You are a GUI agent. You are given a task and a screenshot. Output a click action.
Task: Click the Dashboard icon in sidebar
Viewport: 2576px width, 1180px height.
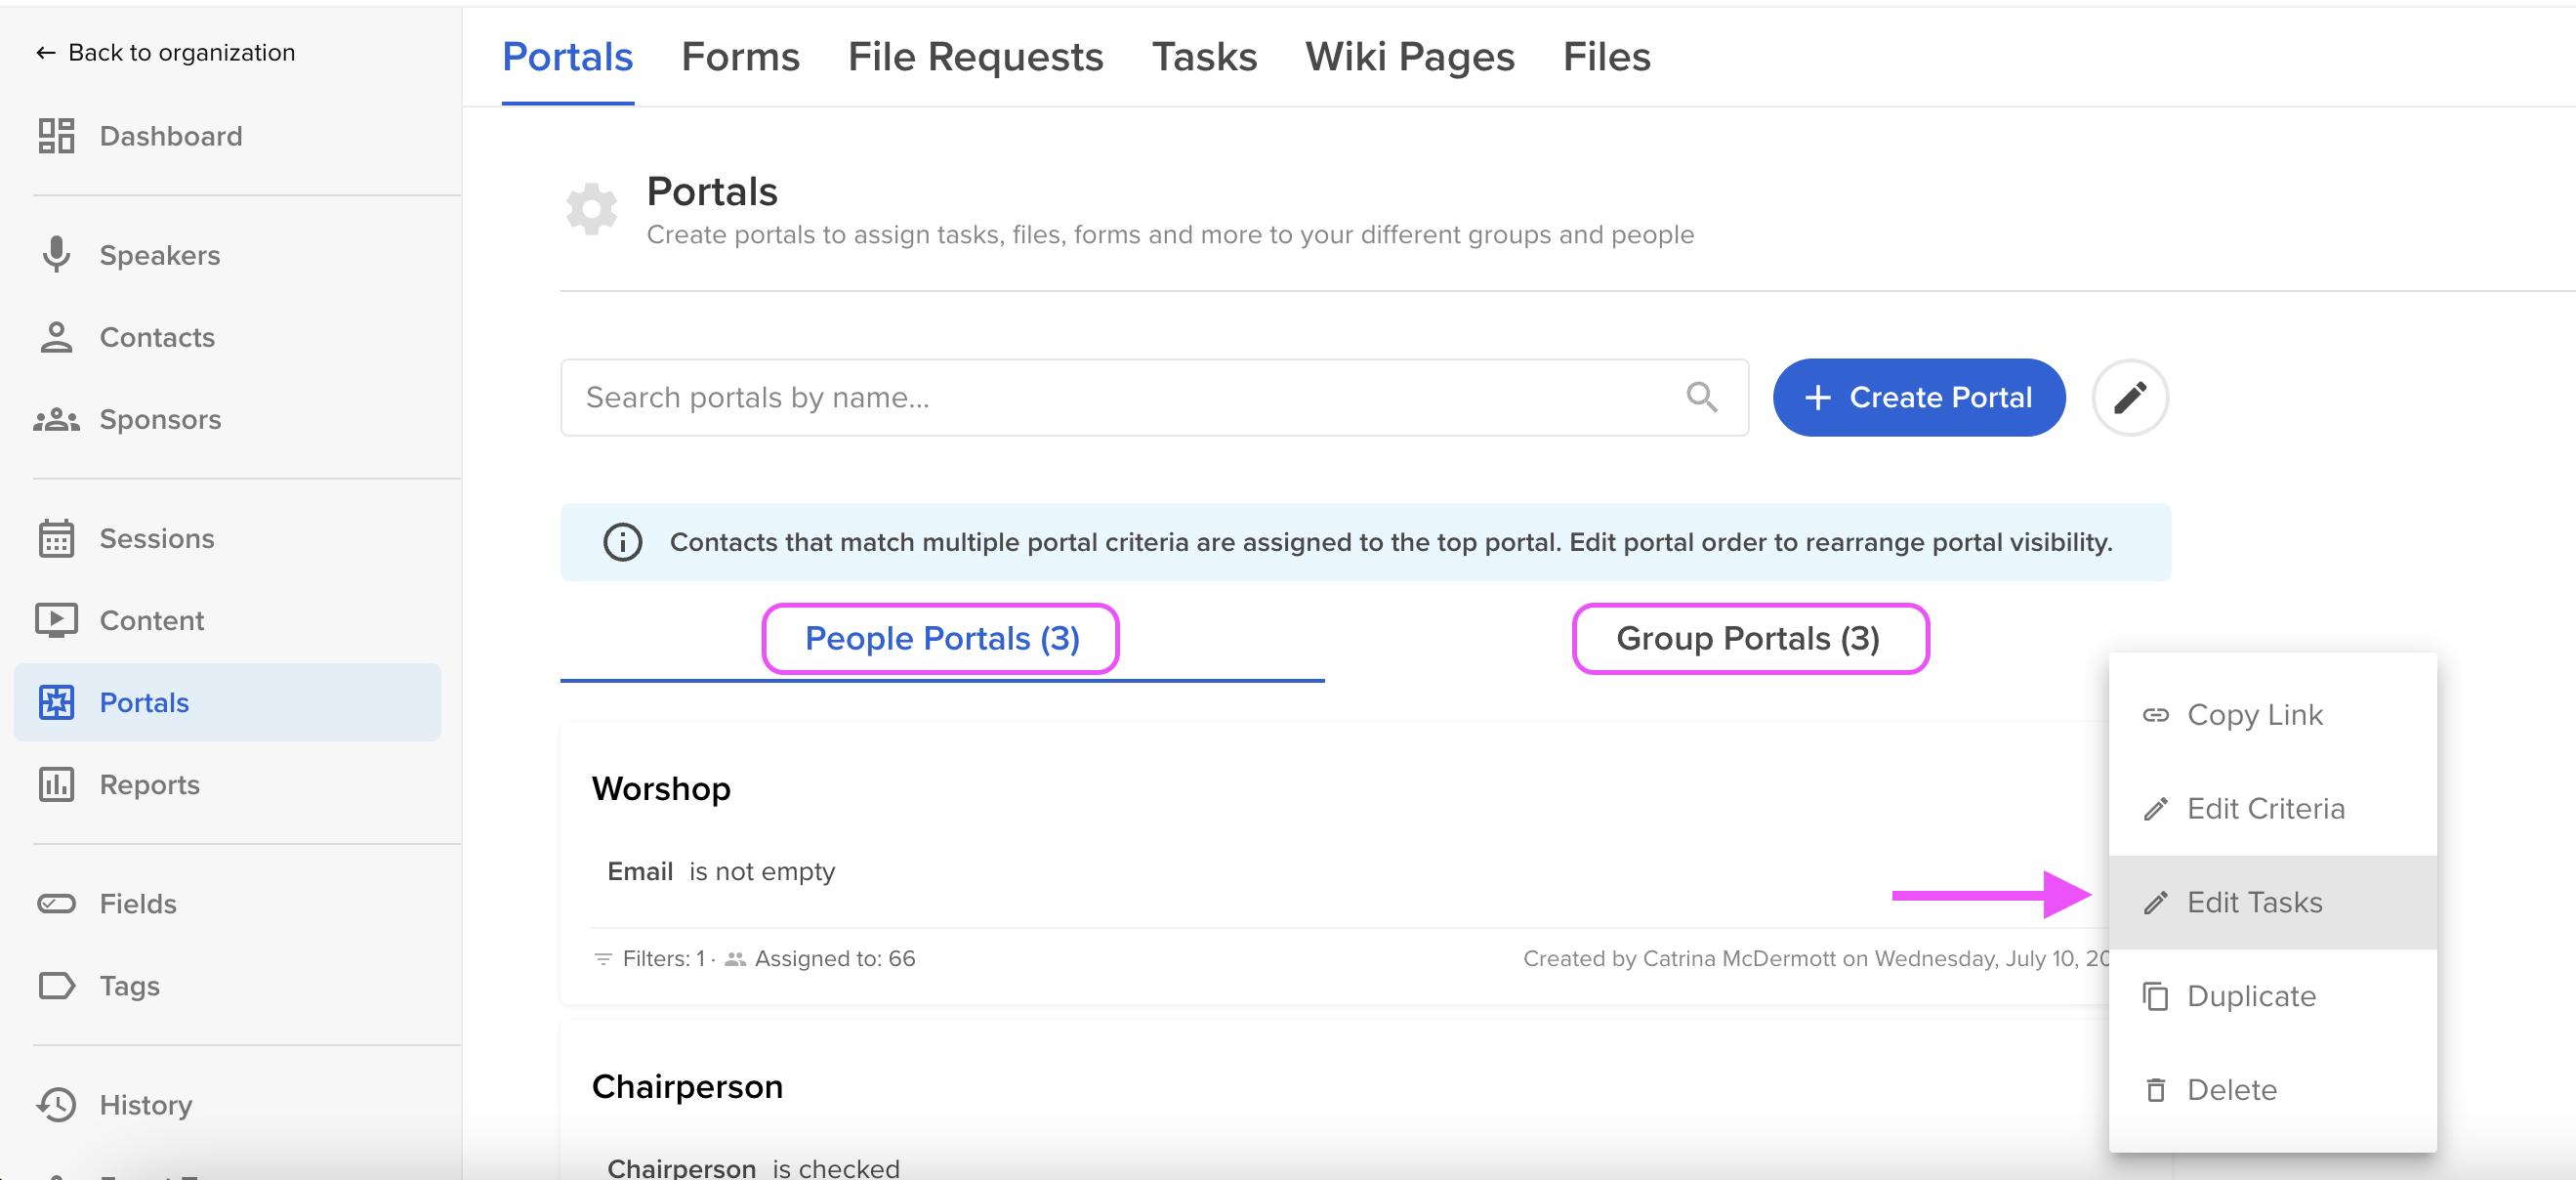coord(56,136)
